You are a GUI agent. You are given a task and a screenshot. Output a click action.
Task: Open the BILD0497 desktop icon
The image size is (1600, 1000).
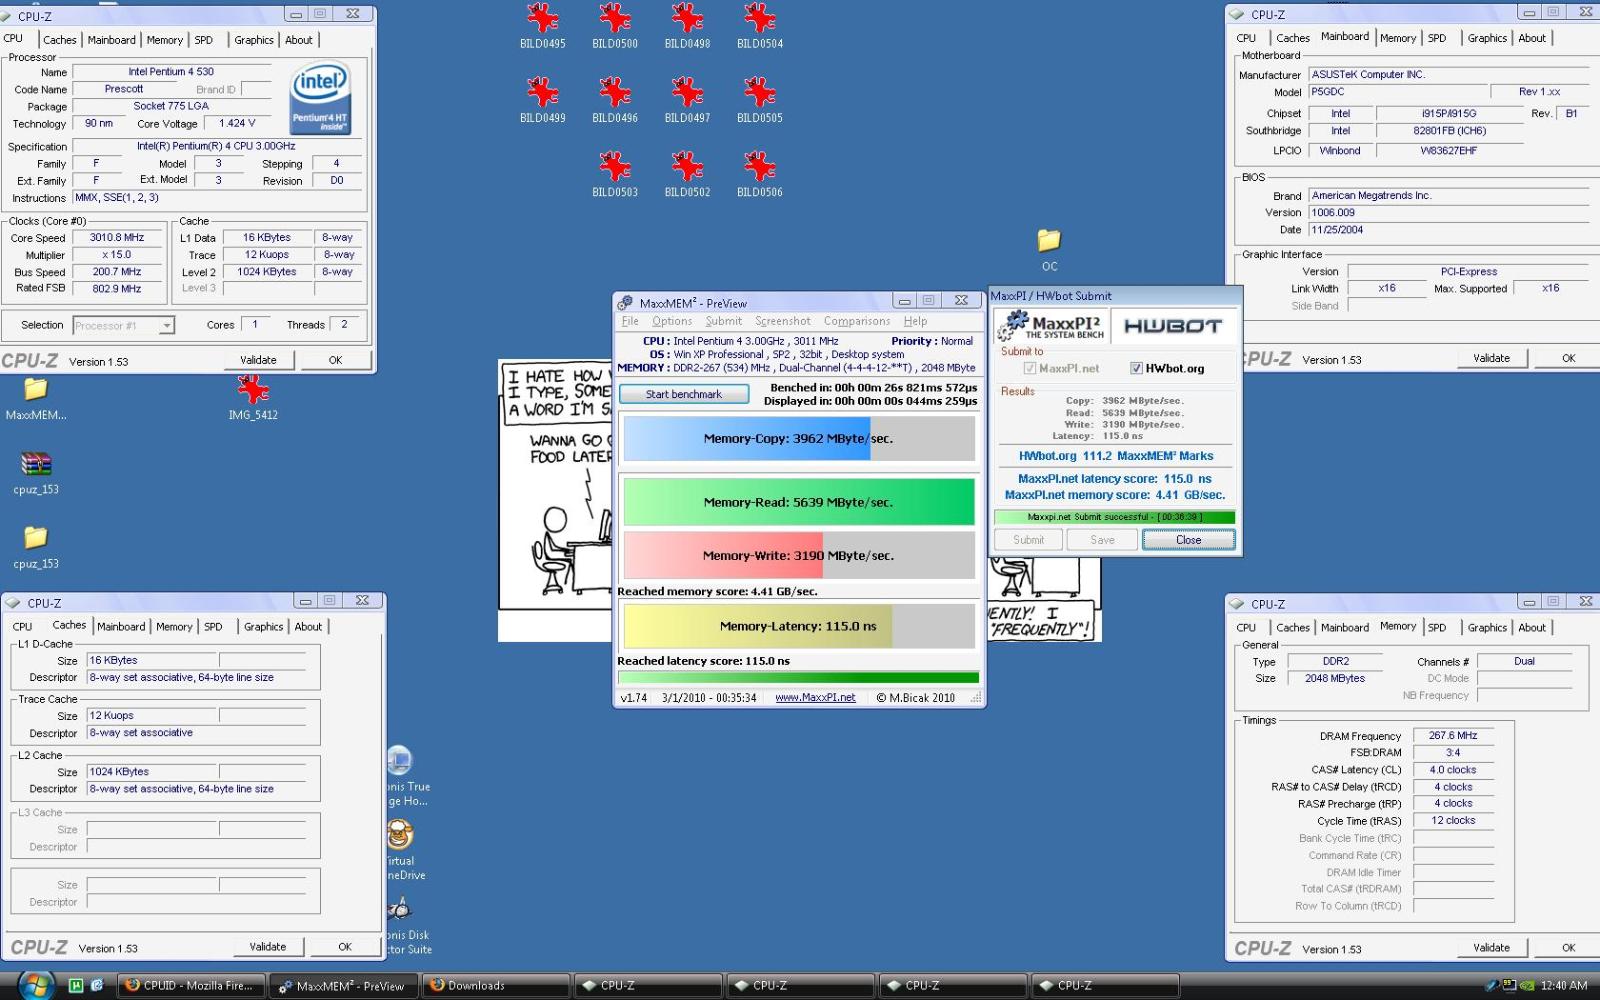(x=687, y=100)
